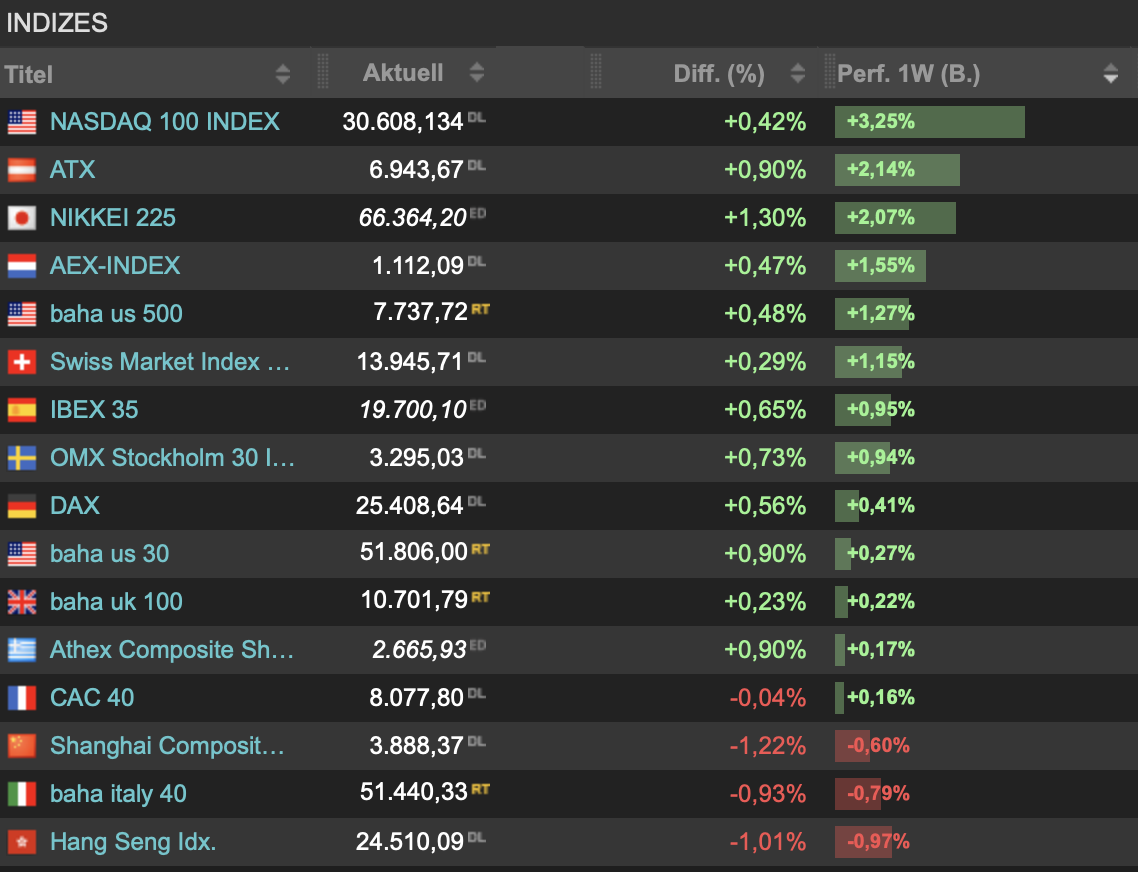Click the +2,14% performance bar for ATX

click(x=897, y=169)
